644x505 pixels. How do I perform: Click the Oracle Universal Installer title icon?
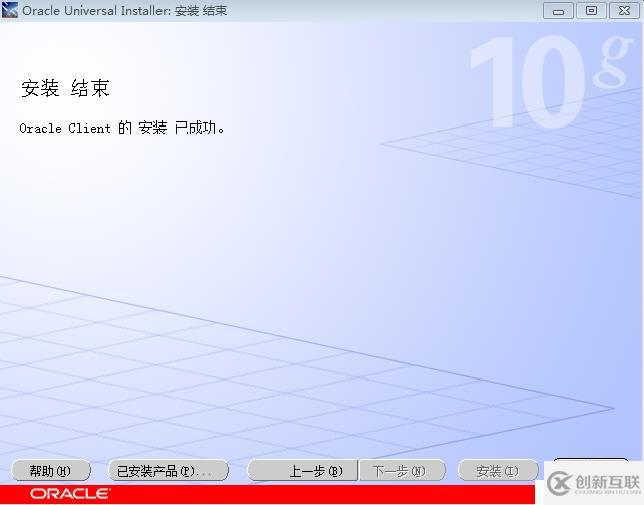[9, 10]
